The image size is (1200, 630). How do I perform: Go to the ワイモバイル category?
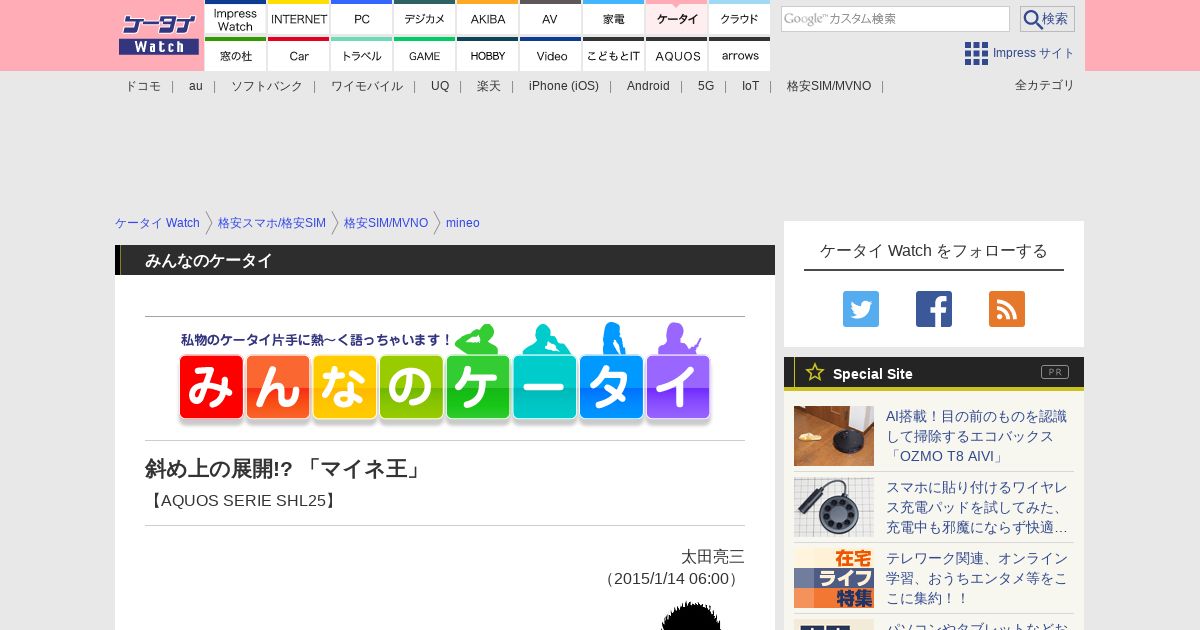367,86
